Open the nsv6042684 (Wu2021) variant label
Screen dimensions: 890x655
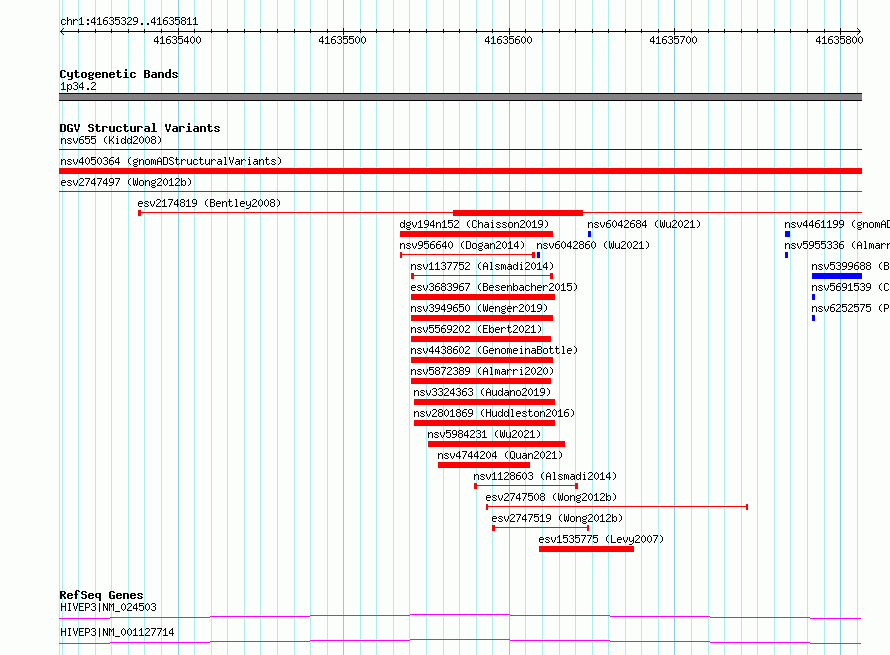tap(644, 224)
